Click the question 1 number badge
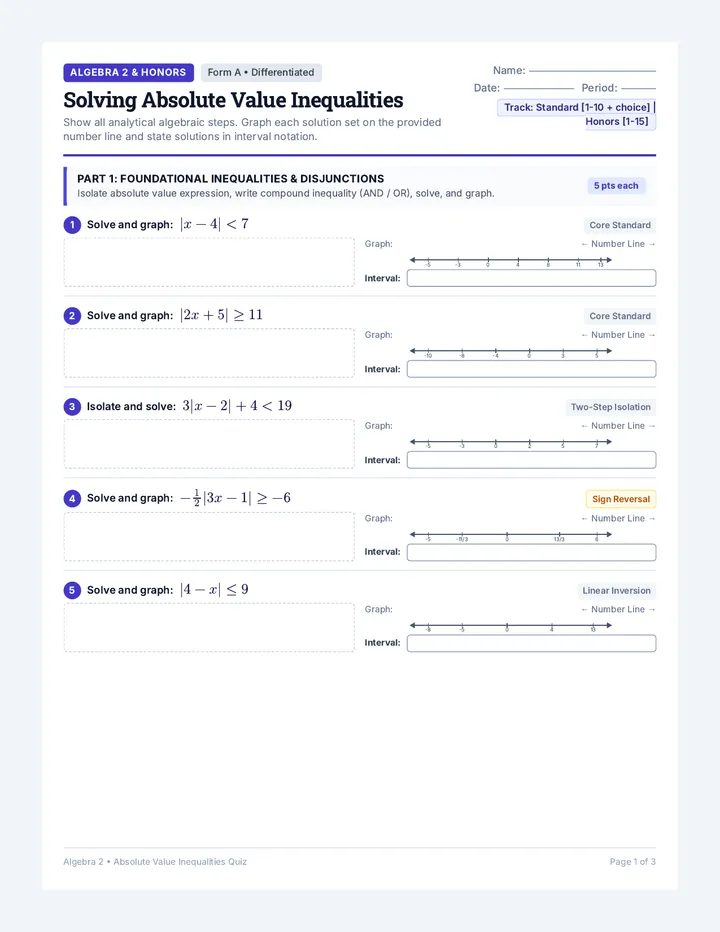The width and height of the screenshot is (720, 932). point(72,225)
